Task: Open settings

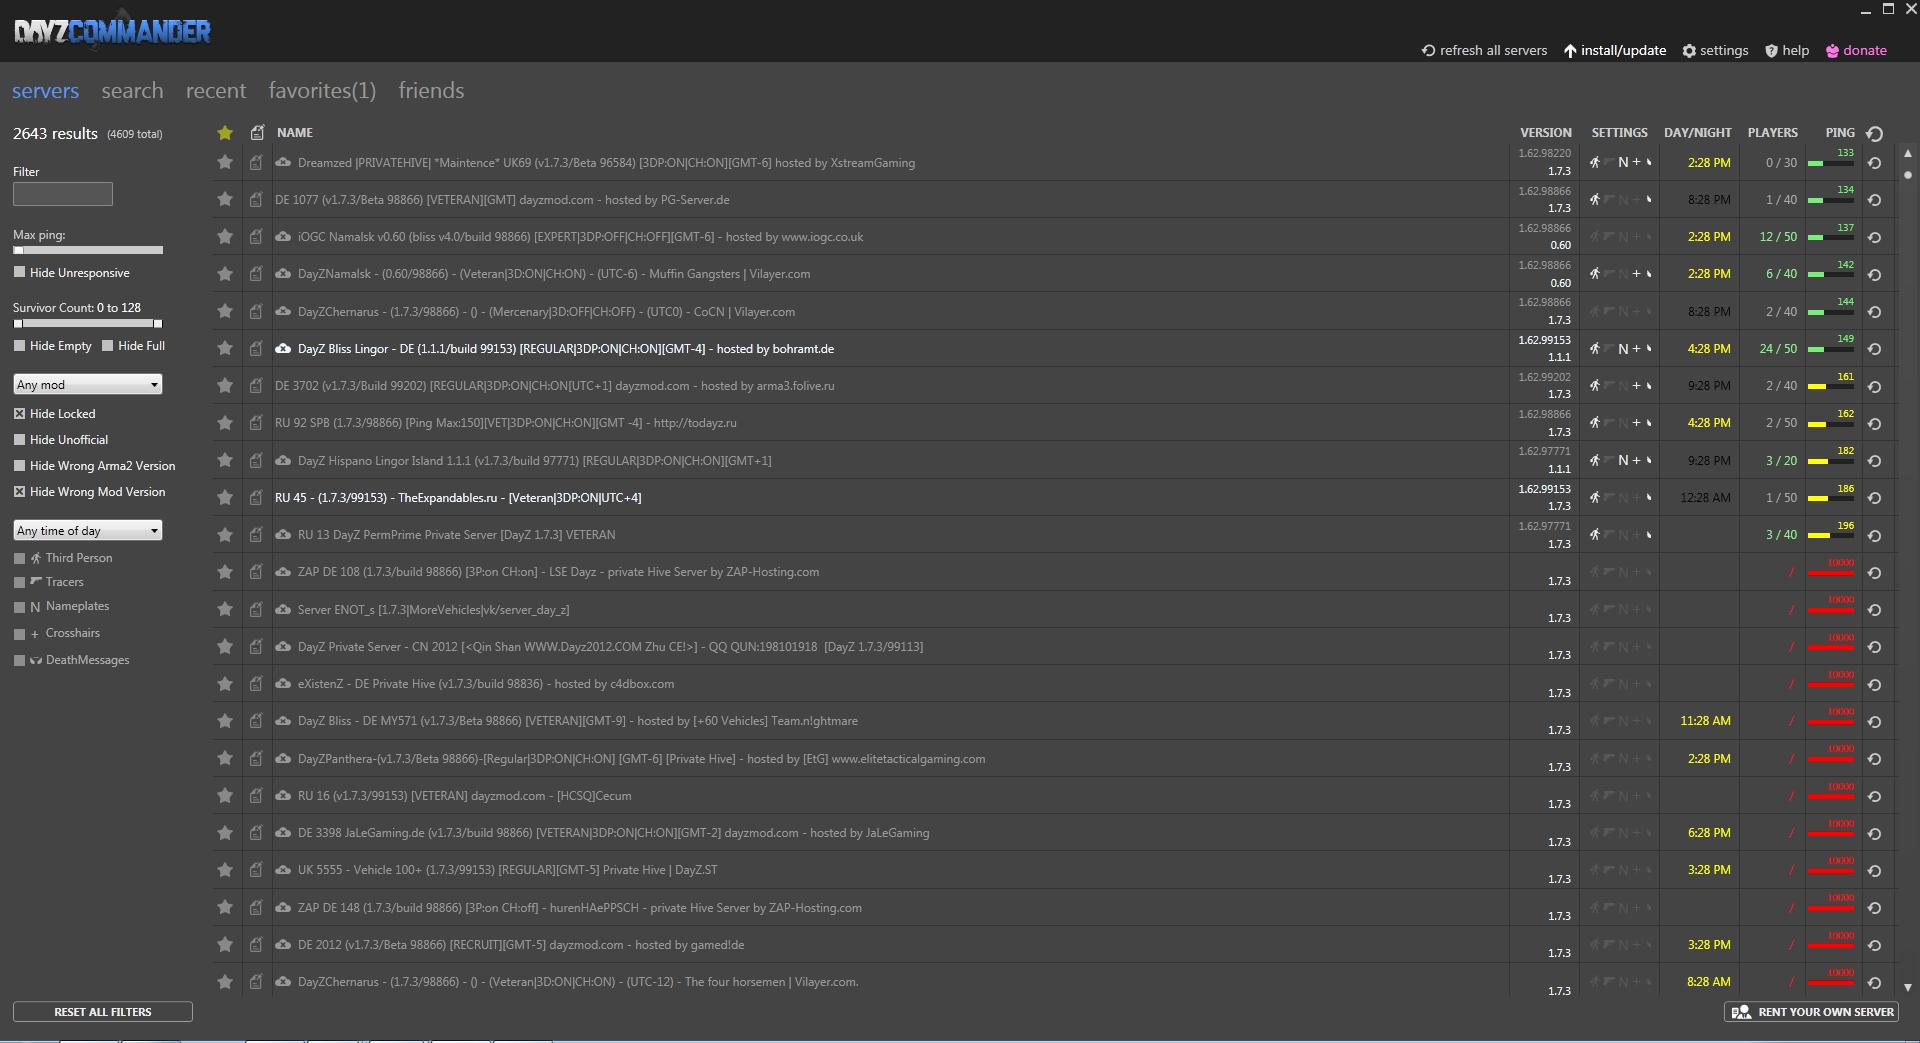Action: pos(1715,50)
